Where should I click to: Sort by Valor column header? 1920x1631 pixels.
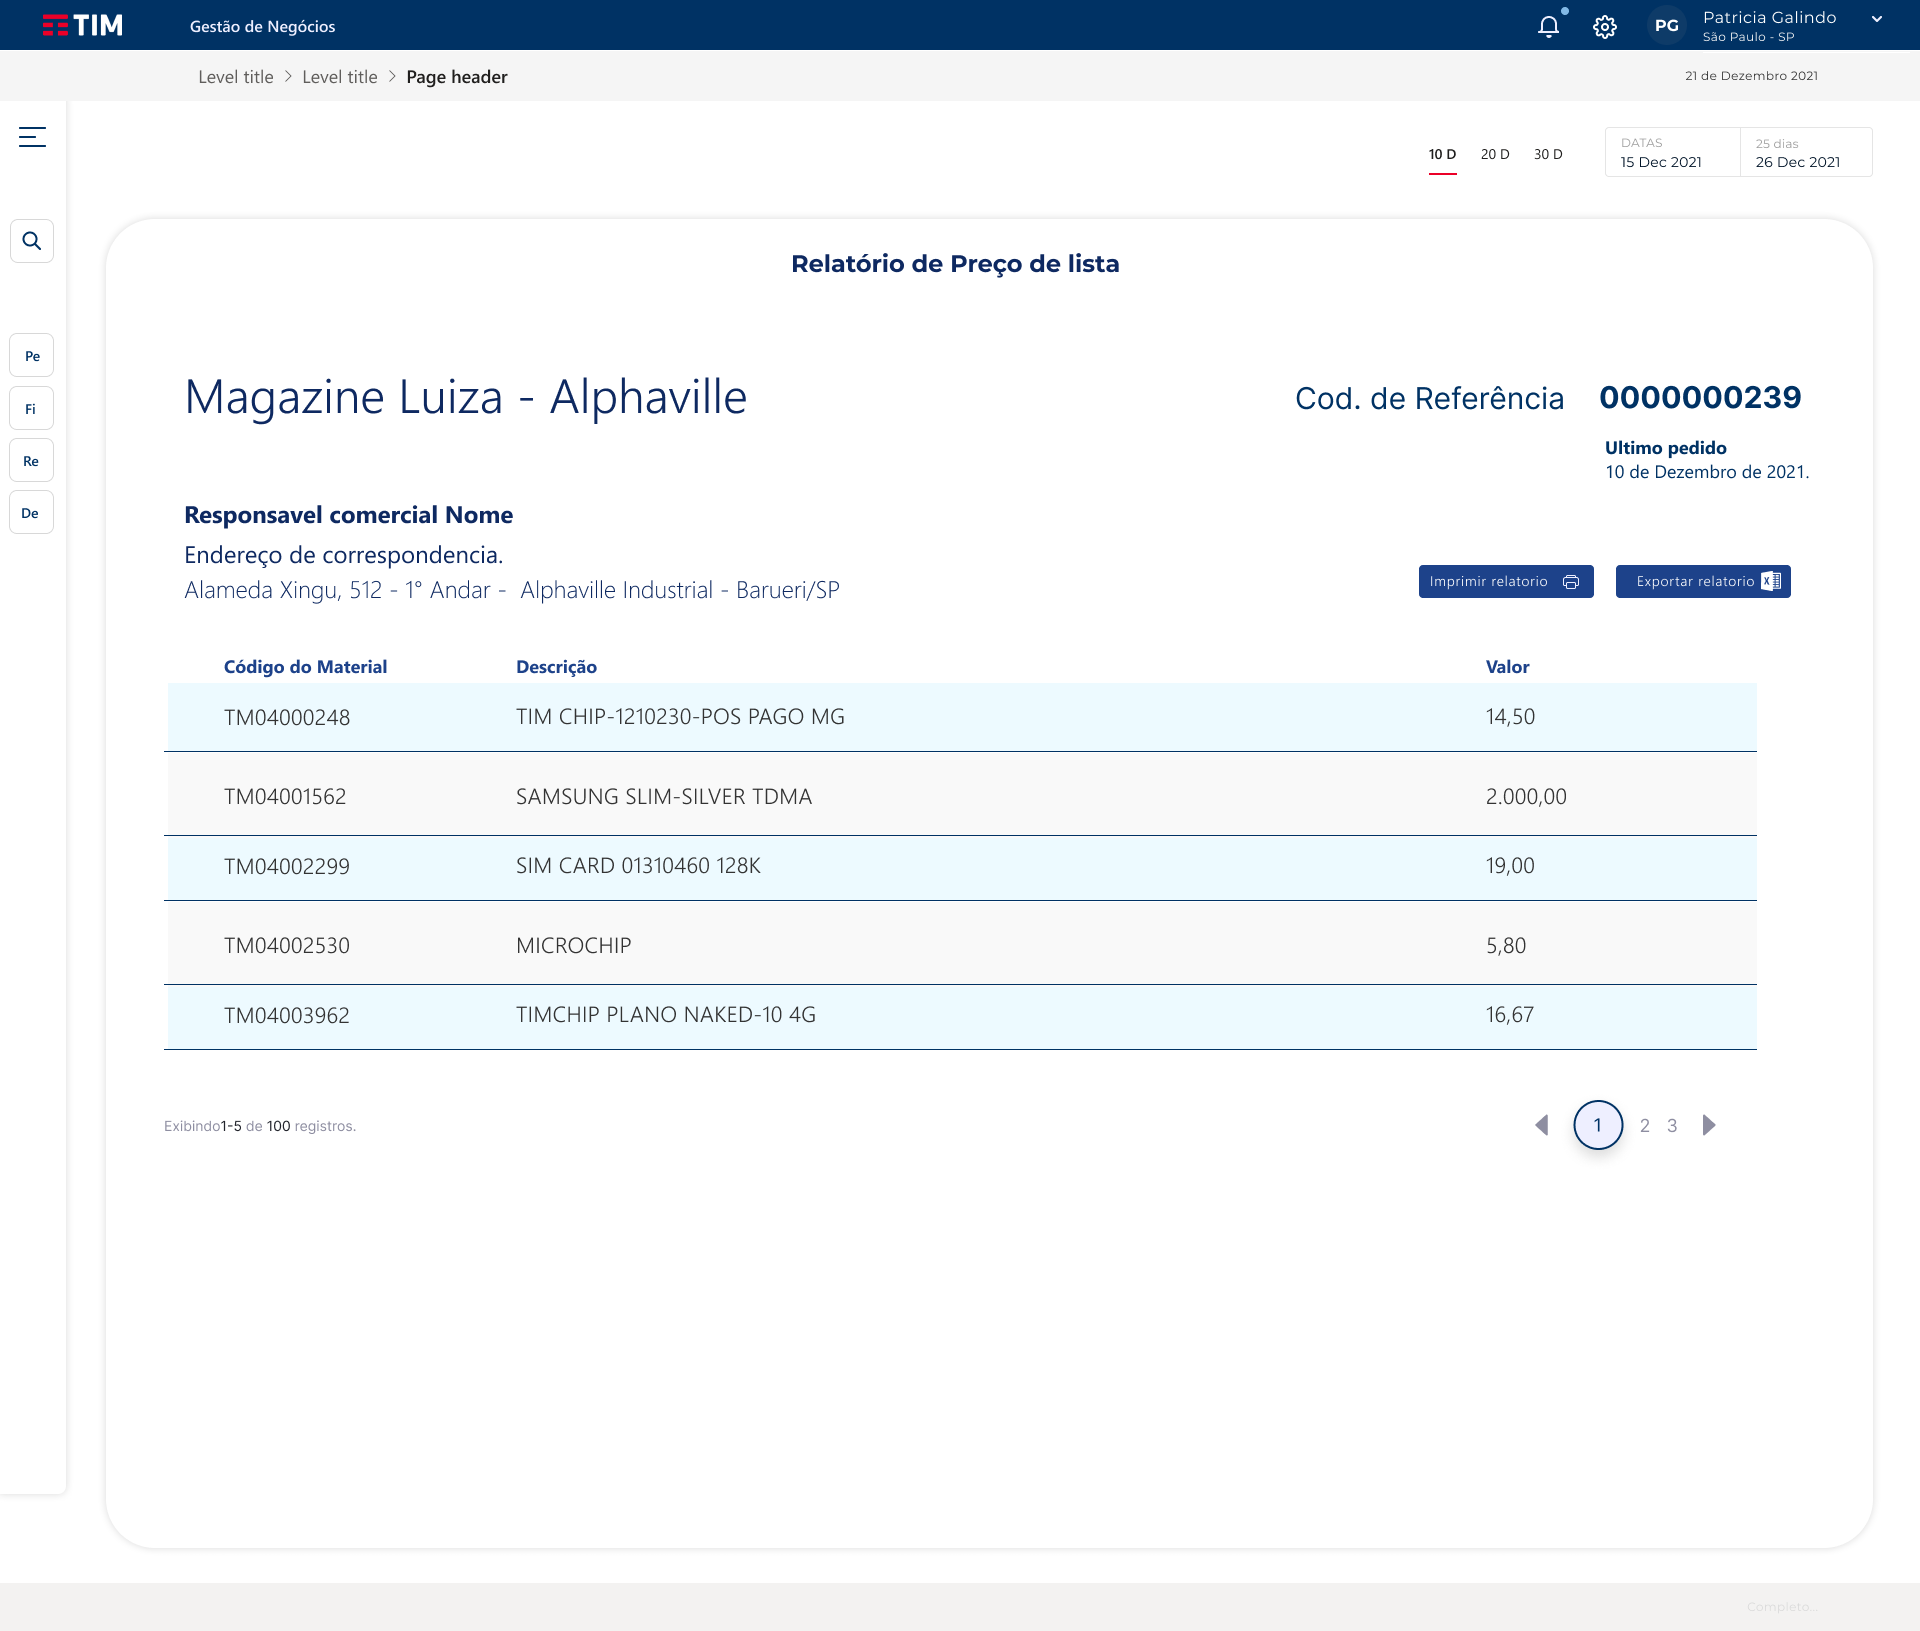tap(1507, 667)
